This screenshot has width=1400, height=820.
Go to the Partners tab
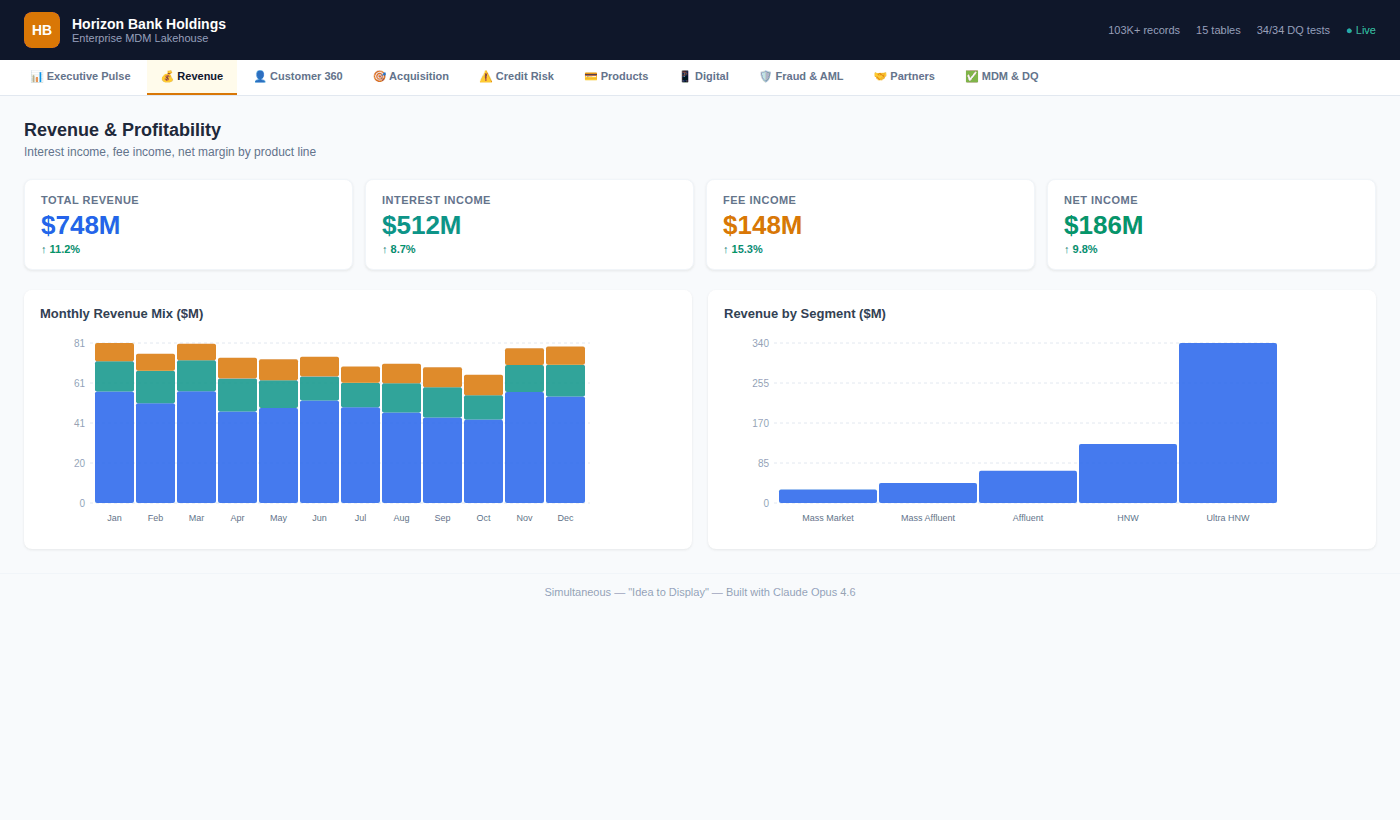click(x=904, y=77)
